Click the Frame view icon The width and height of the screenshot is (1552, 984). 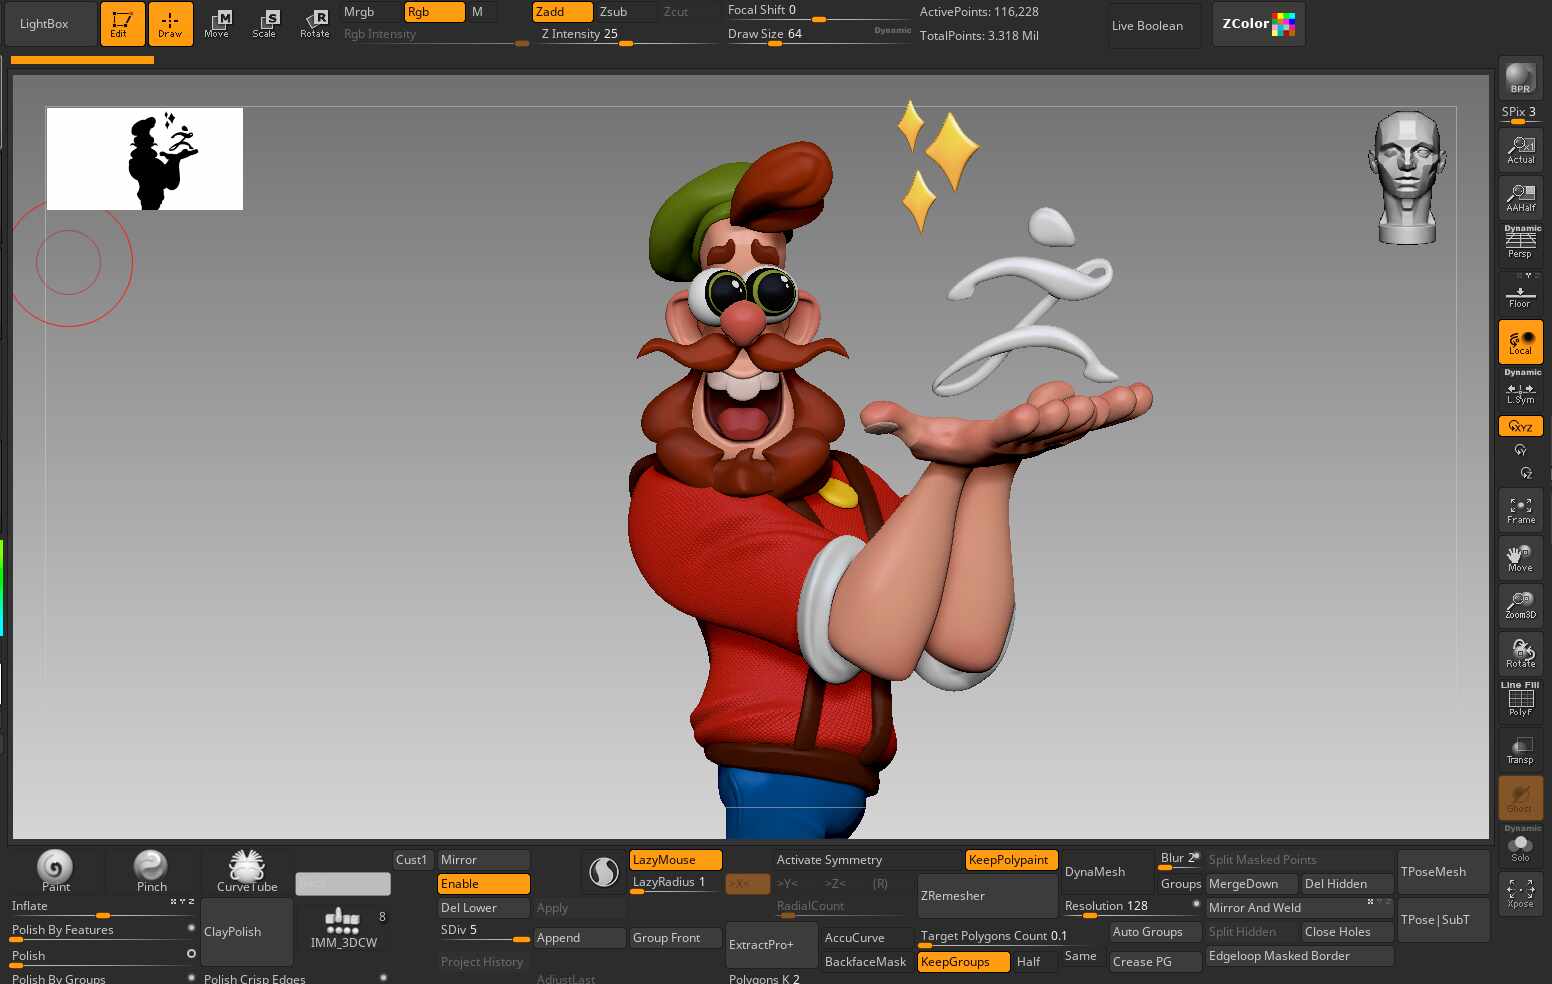pos(1520,510)
